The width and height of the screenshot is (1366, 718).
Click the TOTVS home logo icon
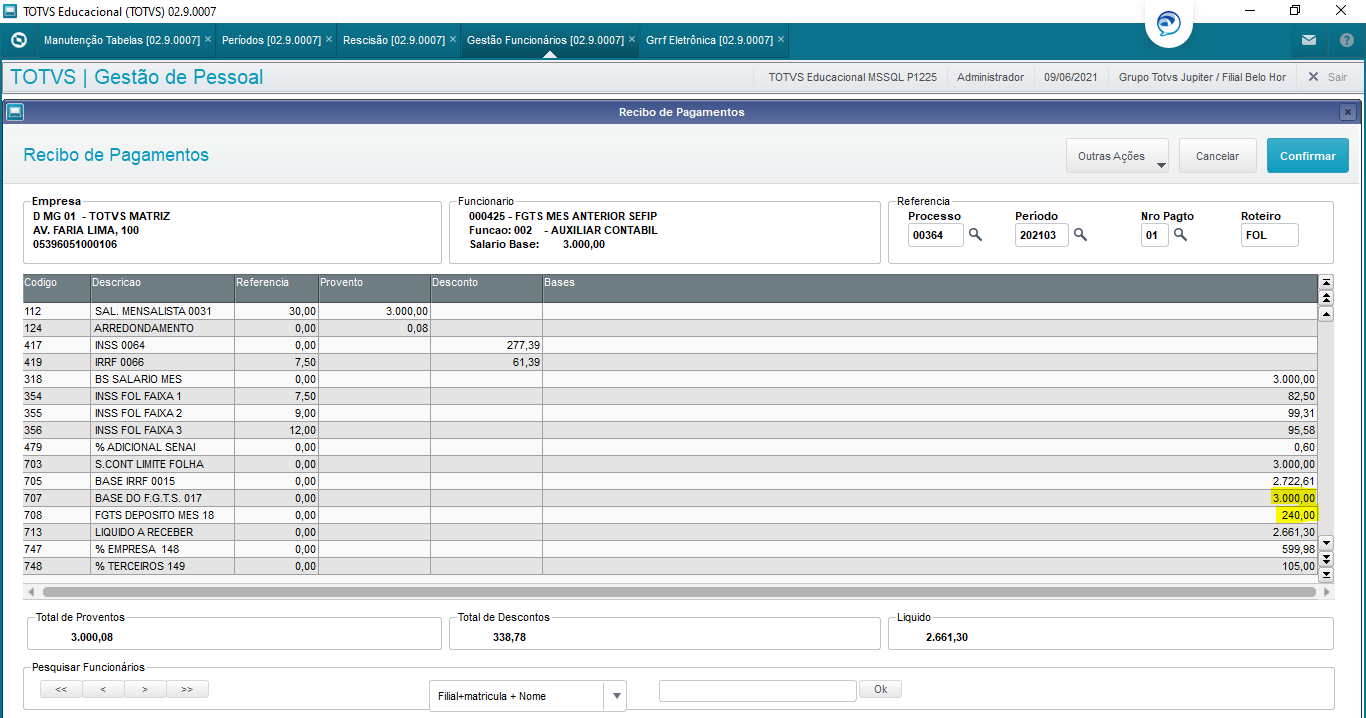pyautogui.click(x=18, y=40)
